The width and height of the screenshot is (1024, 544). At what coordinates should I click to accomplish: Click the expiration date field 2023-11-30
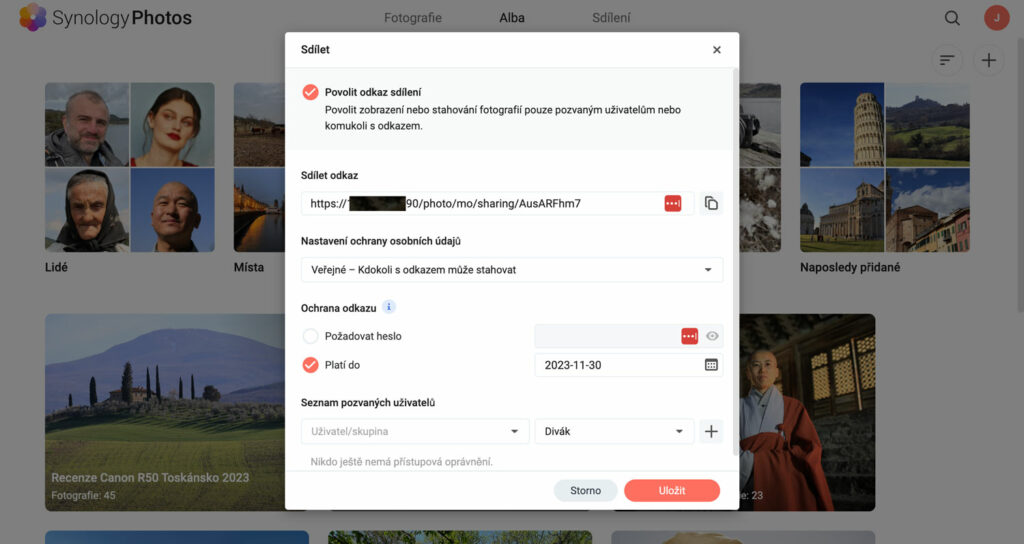[x=615, y=365]
